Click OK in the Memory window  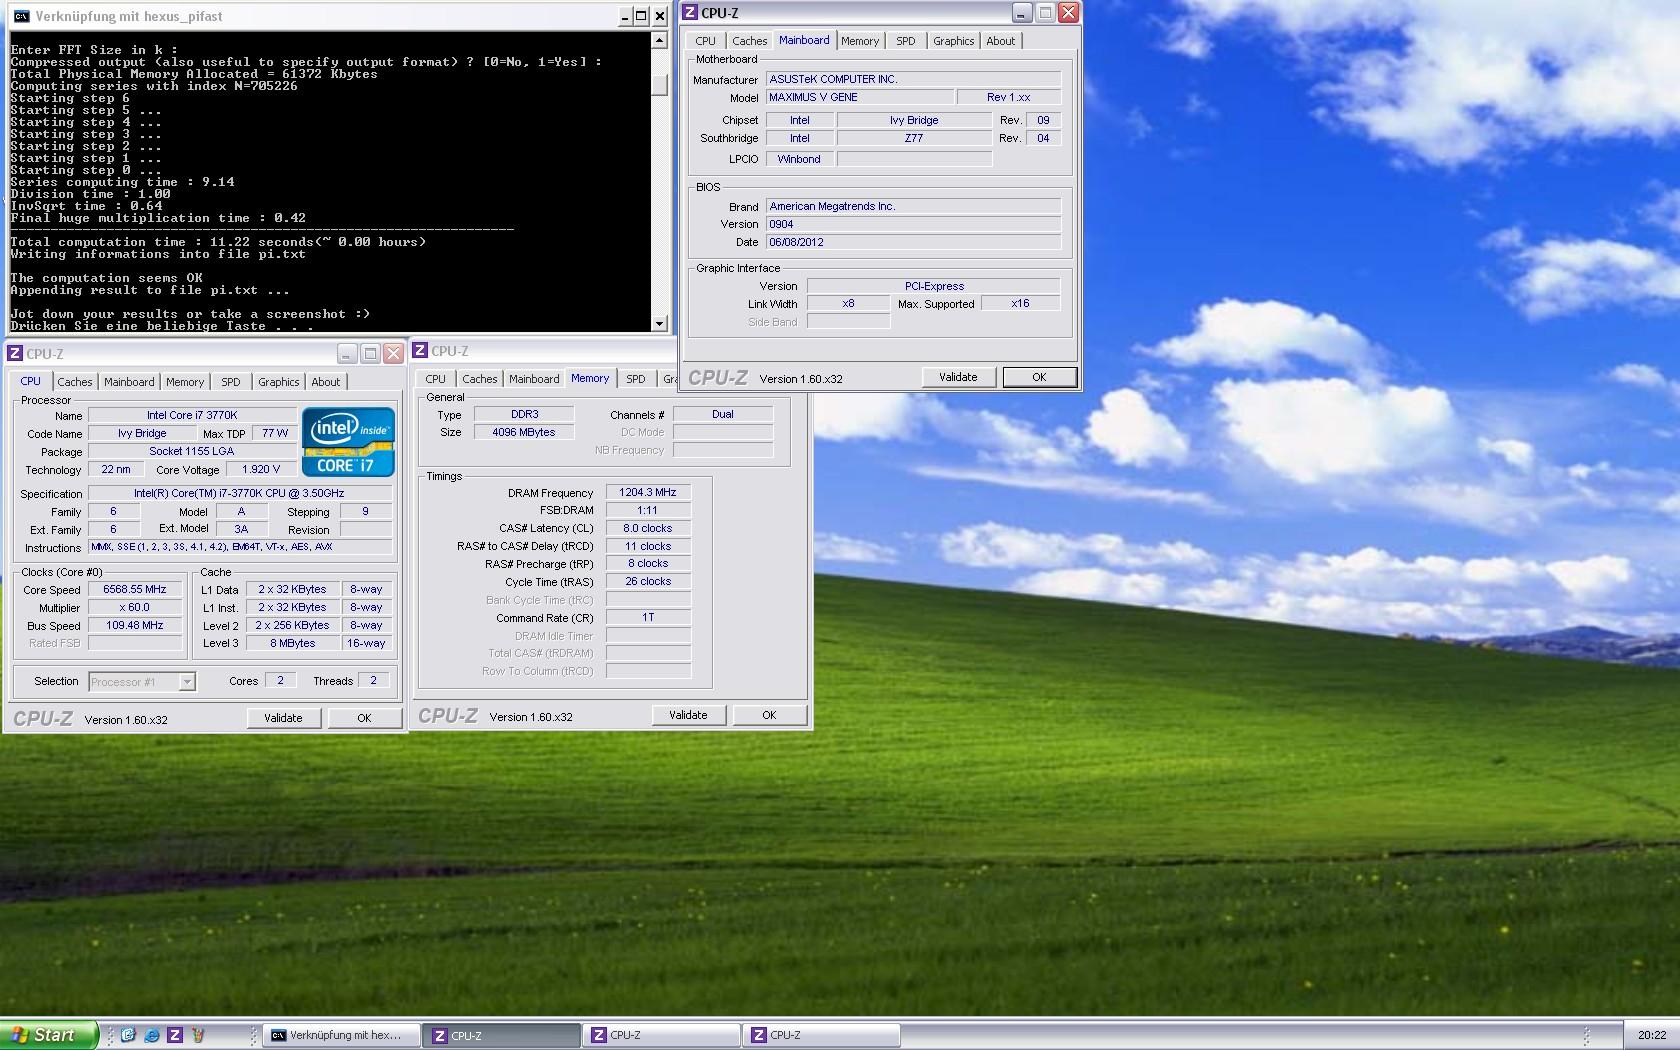[x=769, y=715]
